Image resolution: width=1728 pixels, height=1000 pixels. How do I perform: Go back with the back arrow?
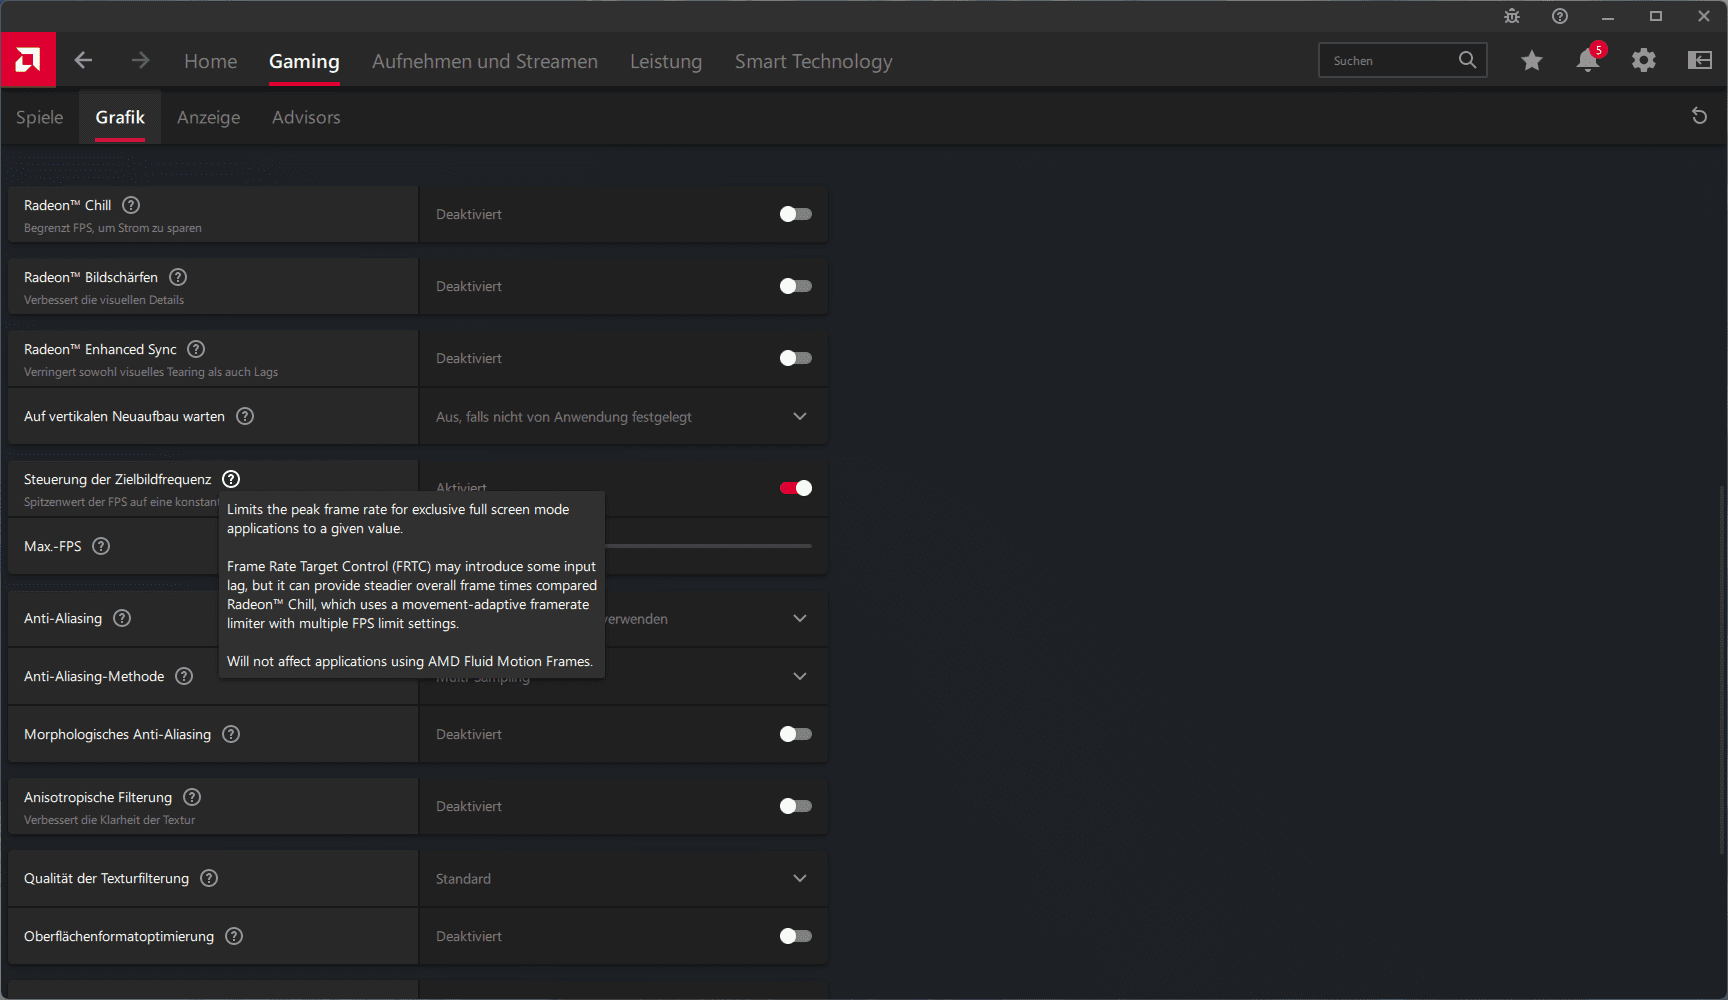pyautogui.click(x=83, y=61)
